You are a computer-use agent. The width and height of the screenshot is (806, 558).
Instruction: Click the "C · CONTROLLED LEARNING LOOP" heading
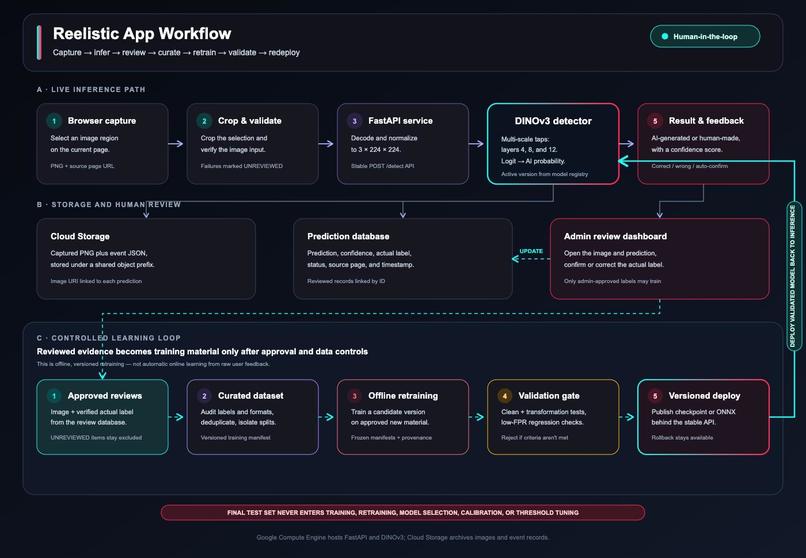(108, 338)
